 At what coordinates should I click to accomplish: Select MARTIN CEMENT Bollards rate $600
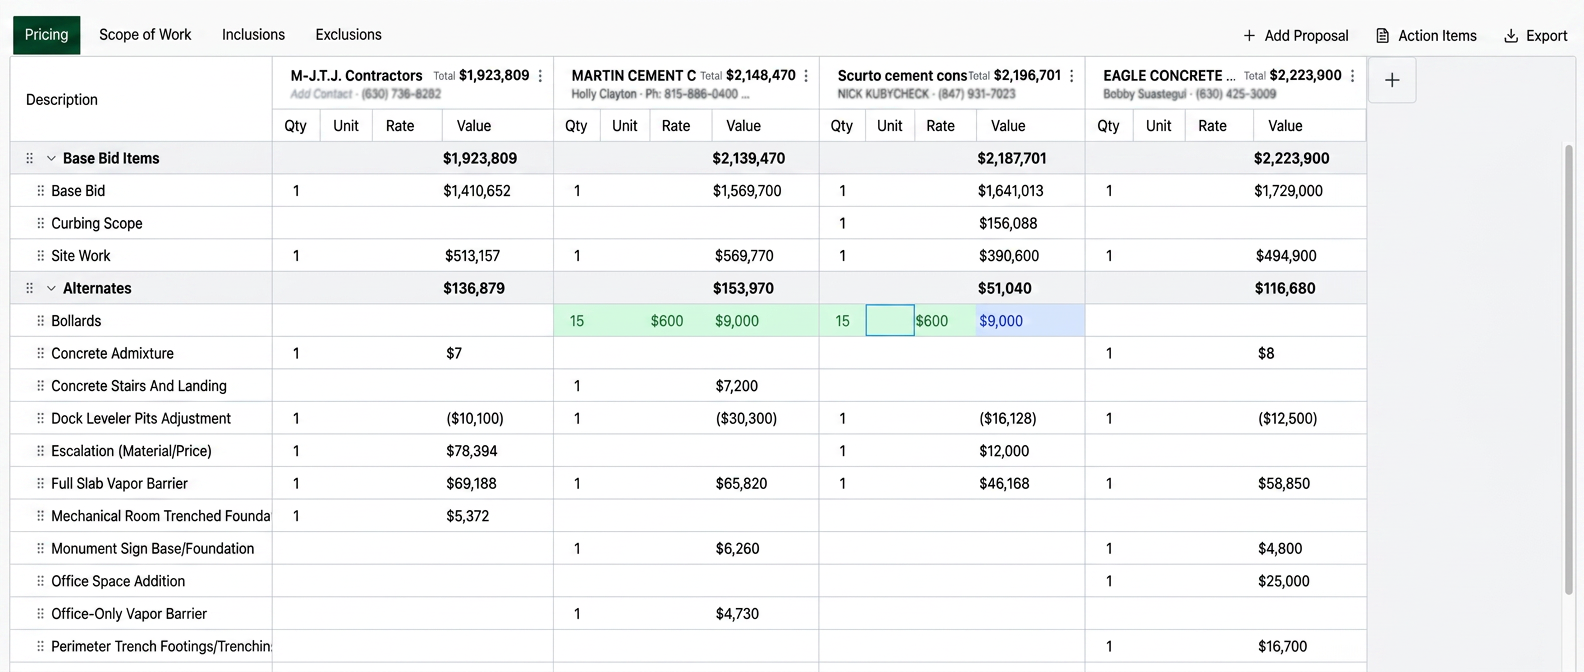point(667,321)
